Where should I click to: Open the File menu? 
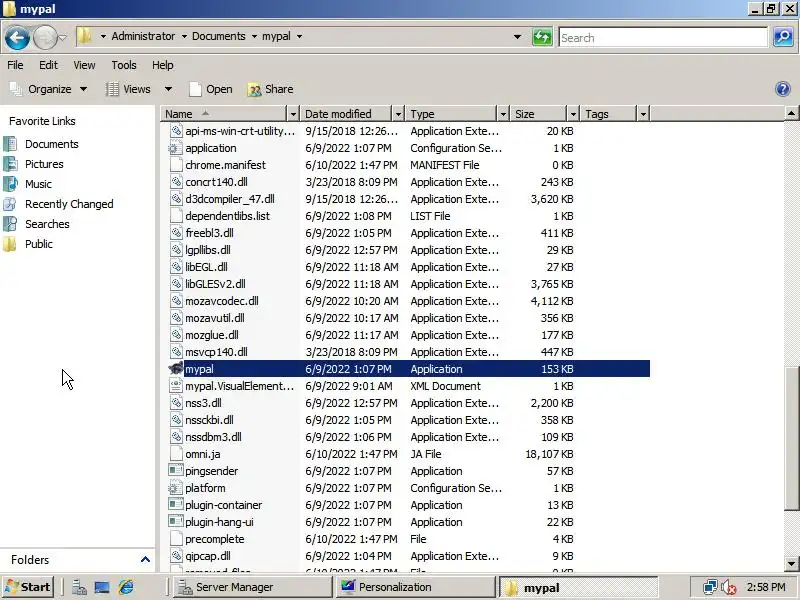(x=15, y=65)
